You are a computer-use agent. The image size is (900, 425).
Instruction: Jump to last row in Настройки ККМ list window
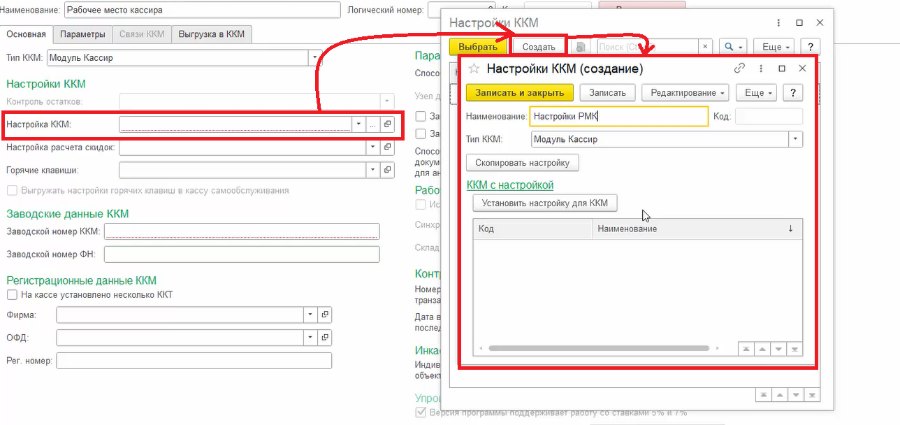811,395
